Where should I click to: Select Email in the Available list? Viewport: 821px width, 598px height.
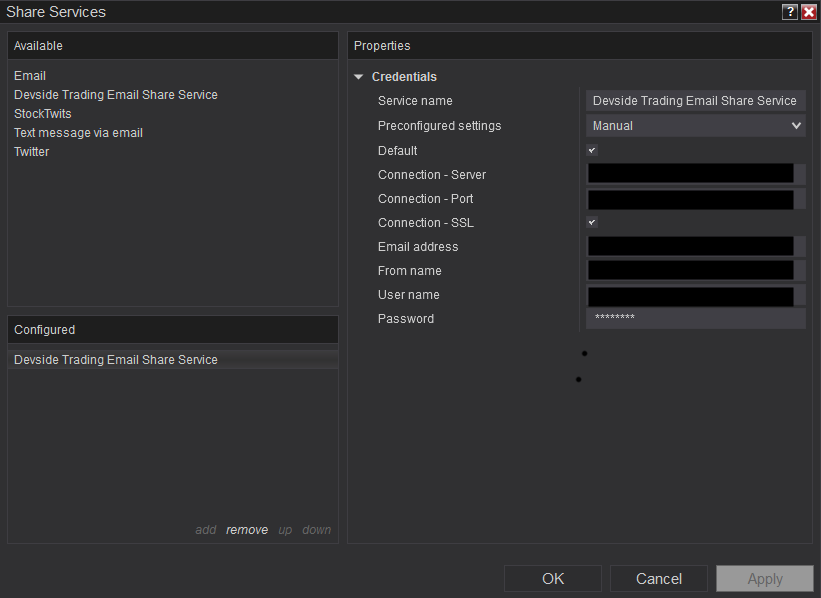30,76
